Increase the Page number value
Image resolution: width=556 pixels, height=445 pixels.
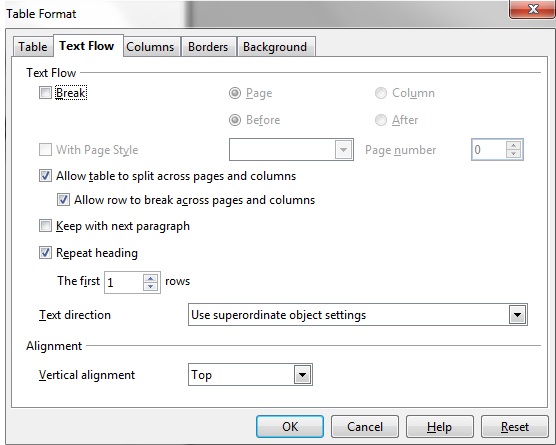513,145
